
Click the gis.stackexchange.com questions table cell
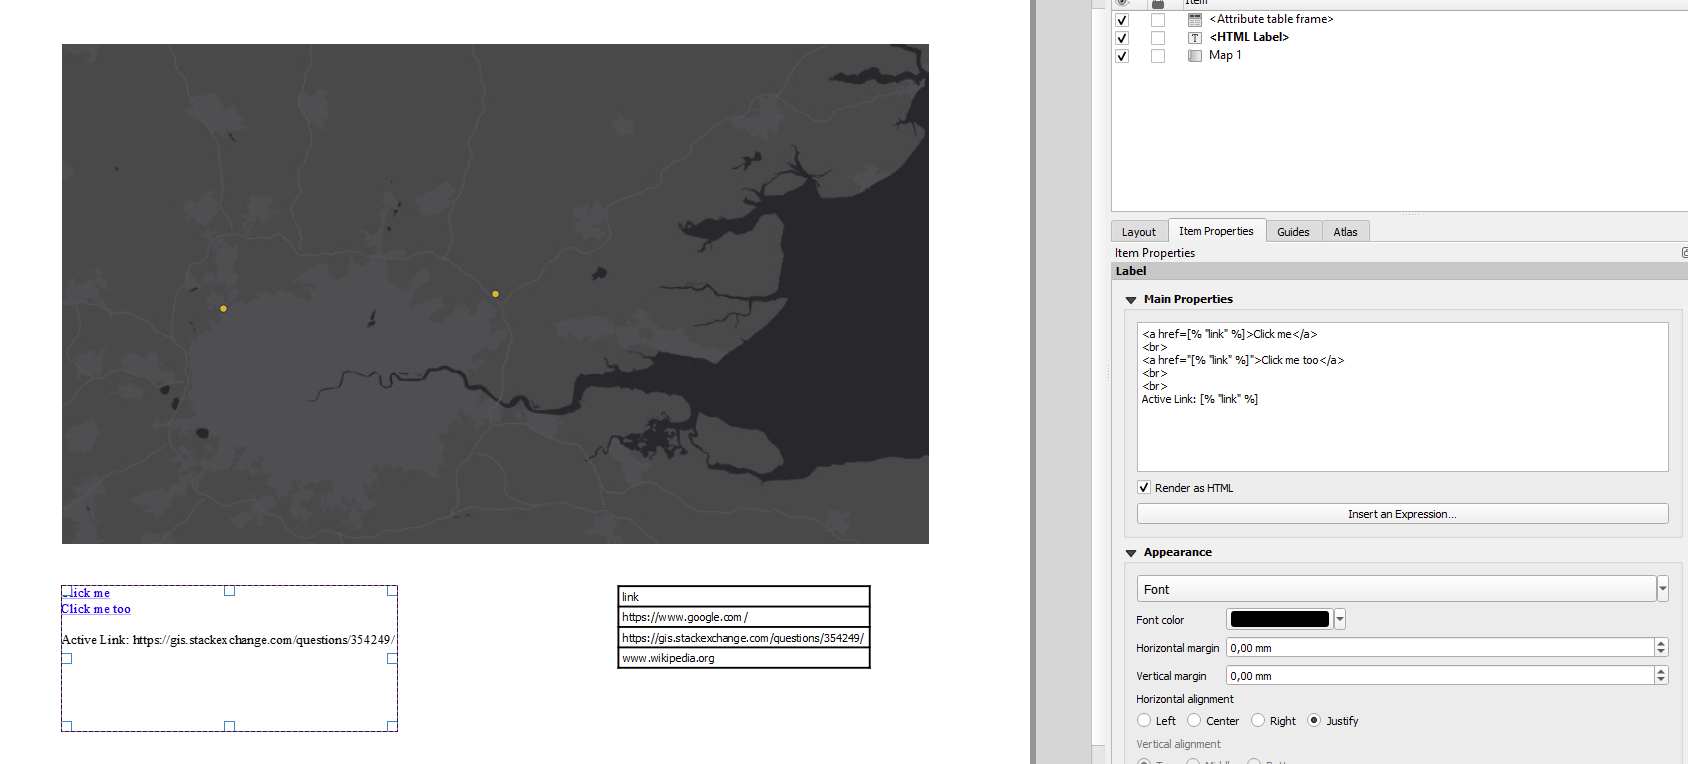click(744, 638)
